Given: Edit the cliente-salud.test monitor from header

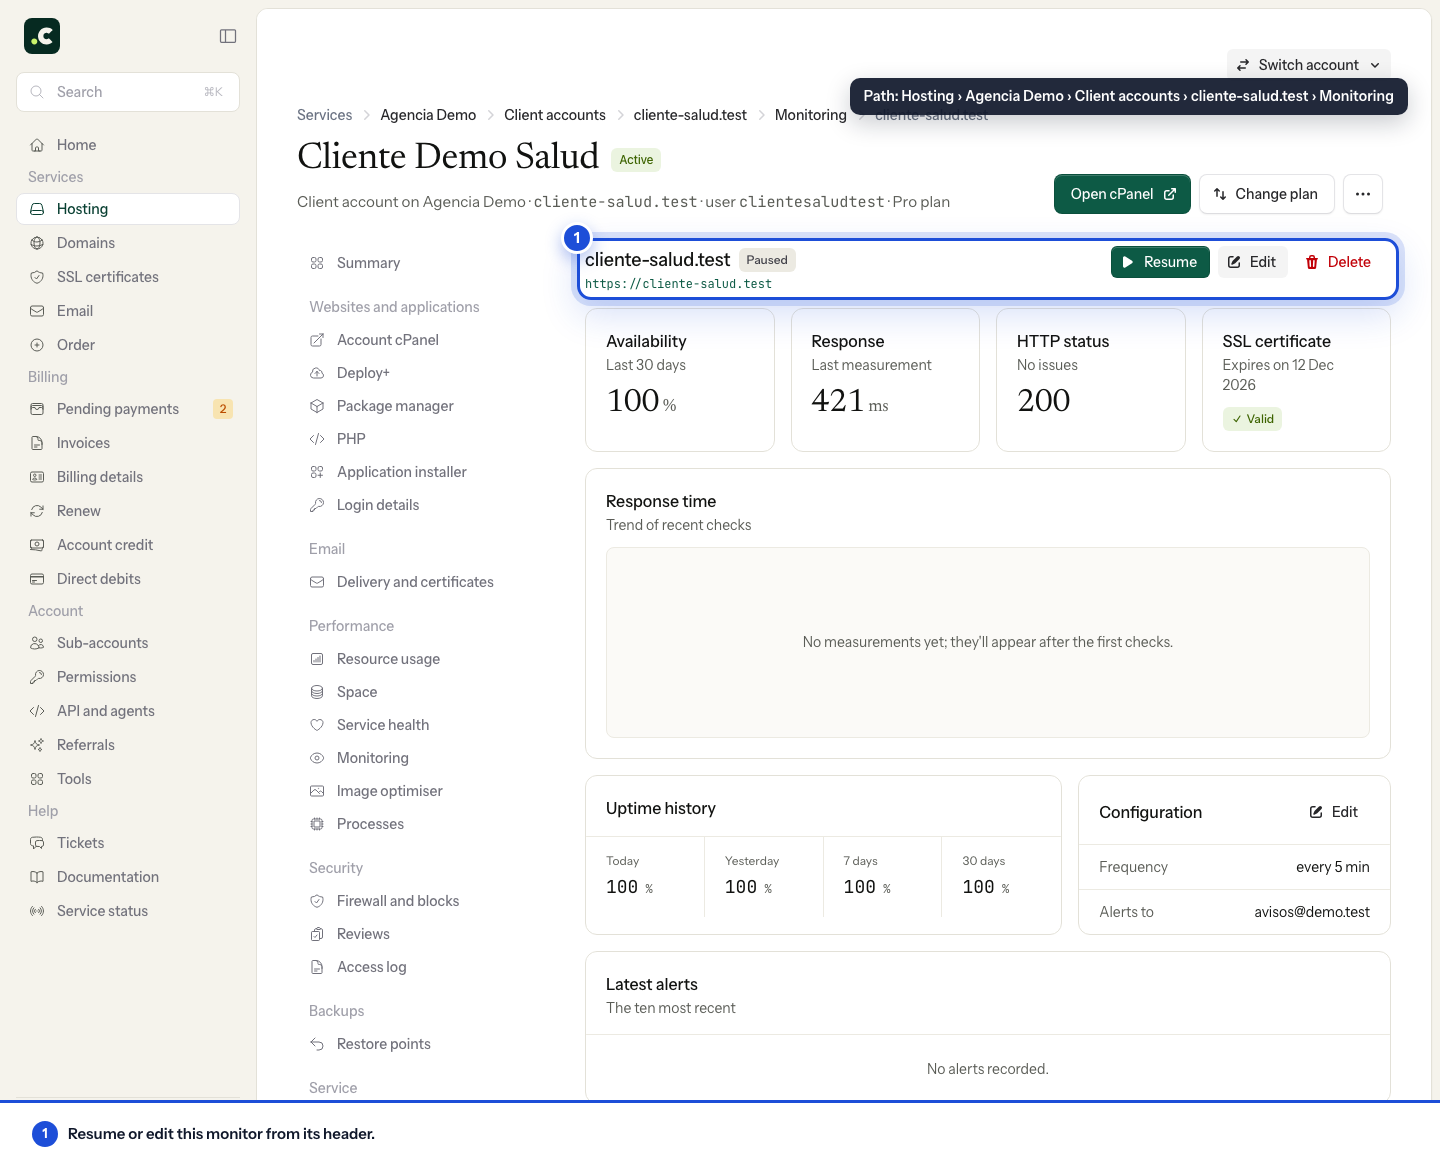Looking at the screenshot, I should tap(1252, 262).
